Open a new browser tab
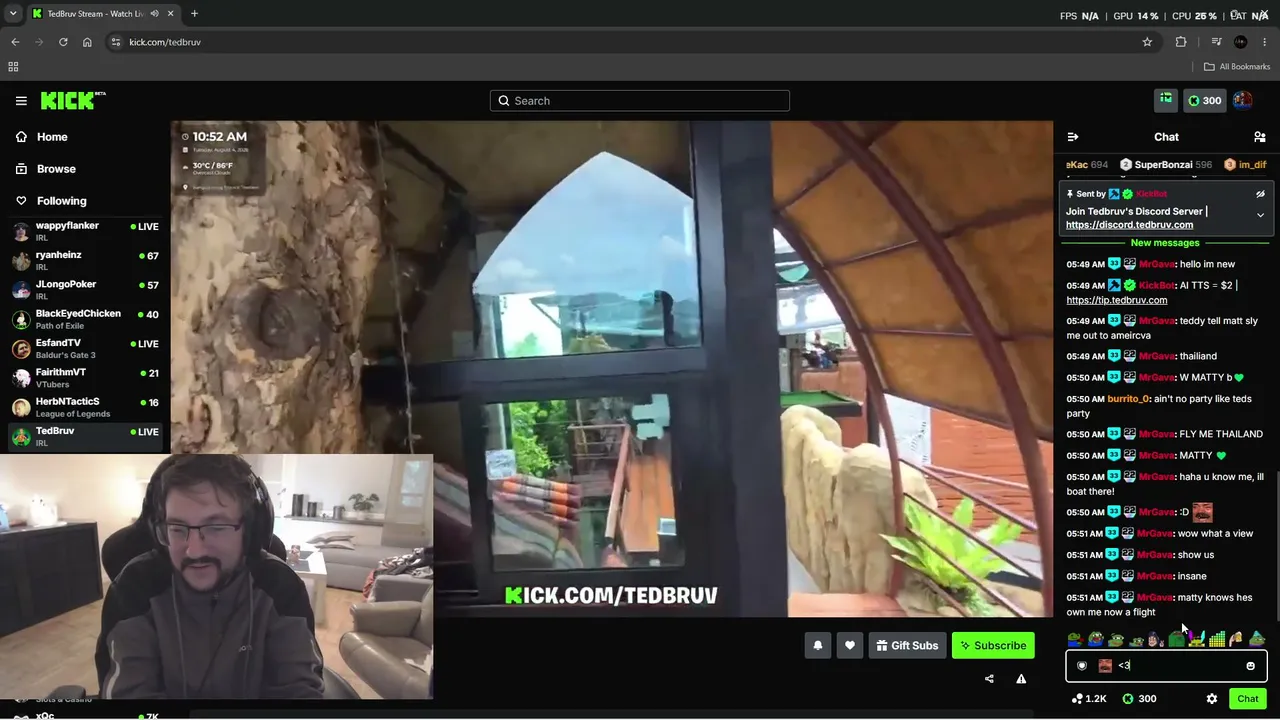 [x=194, y=14]
